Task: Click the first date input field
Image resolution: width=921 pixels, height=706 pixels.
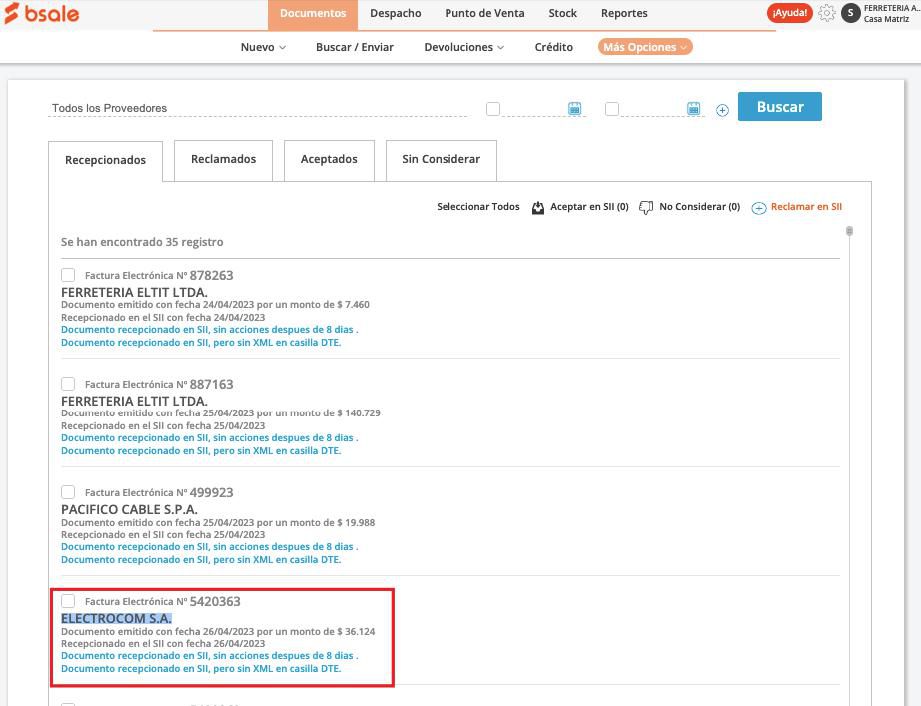Action: pos(533,109)
